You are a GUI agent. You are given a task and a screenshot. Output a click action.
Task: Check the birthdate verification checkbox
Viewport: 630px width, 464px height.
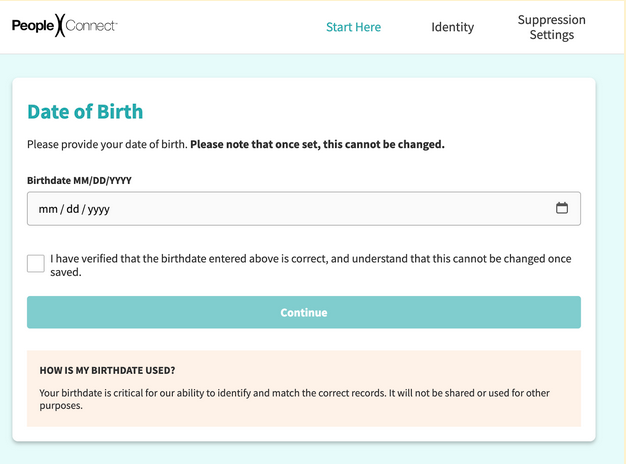click(x=36, y=264)
